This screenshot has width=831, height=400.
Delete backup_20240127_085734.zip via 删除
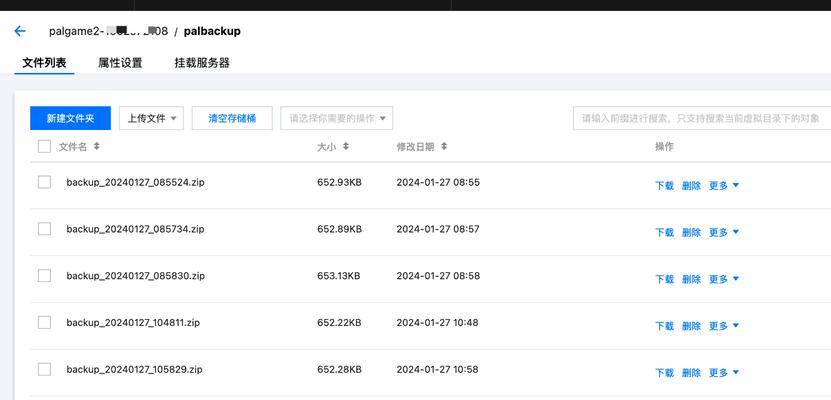click(x=691, y=232)
